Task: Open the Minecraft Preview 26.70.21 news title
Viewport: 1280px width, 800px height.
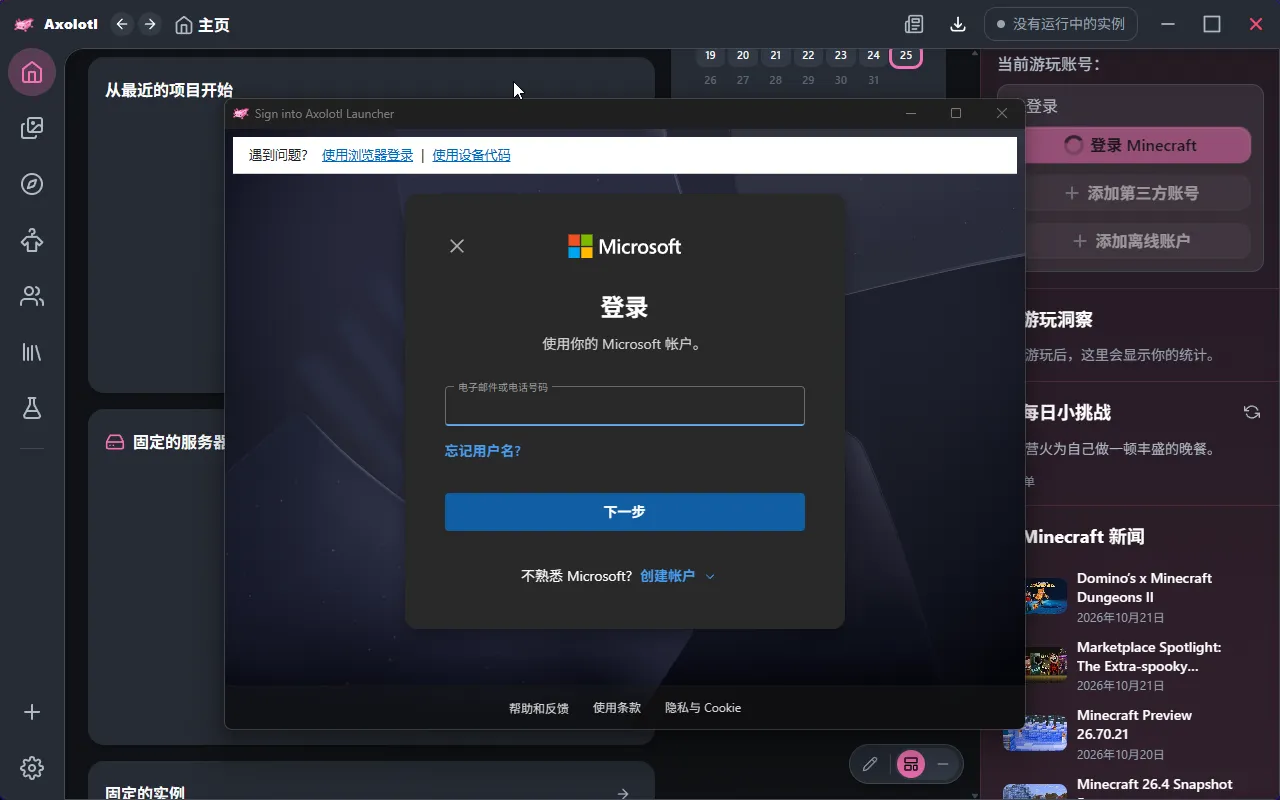Action: (x=1134, y=724)
